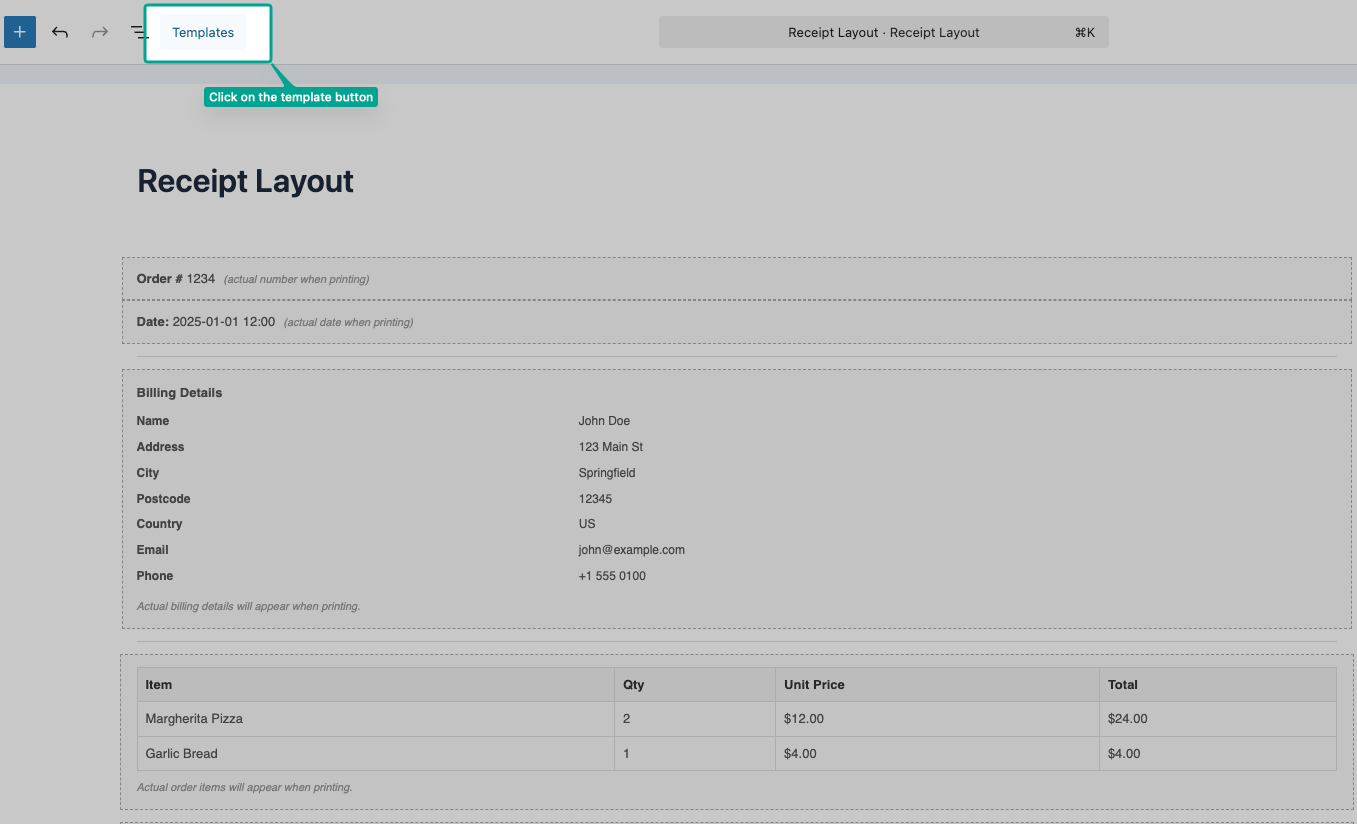
Task: Open the block inserter plus button
Action: pyautogui.click(x=20, y=32)
